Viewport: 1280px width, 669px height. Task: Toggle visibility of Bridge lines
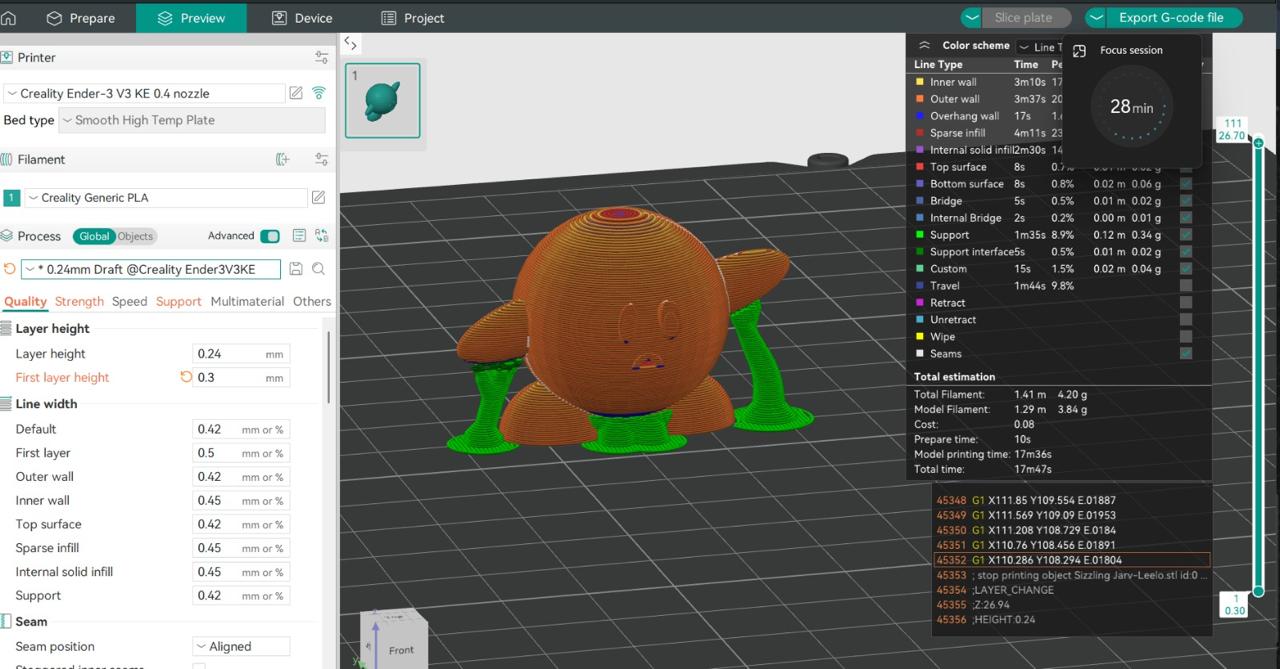pos(1185,201)
